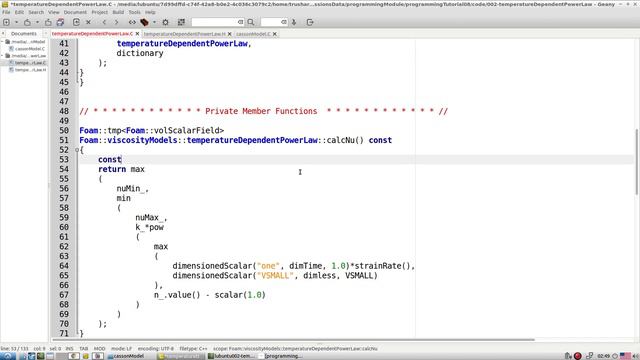Open the Build menu

(x=118, y=12)
